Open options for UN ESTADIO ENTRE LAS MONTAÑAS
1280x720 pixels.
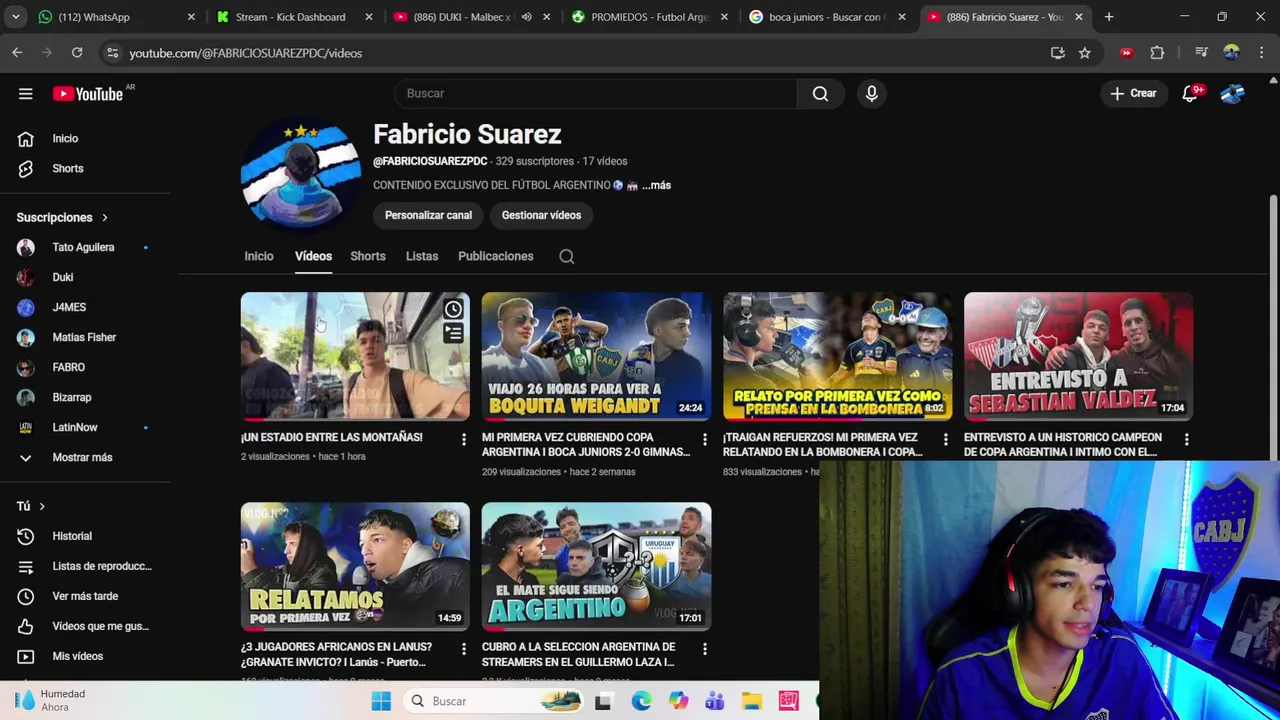(463, 439)
